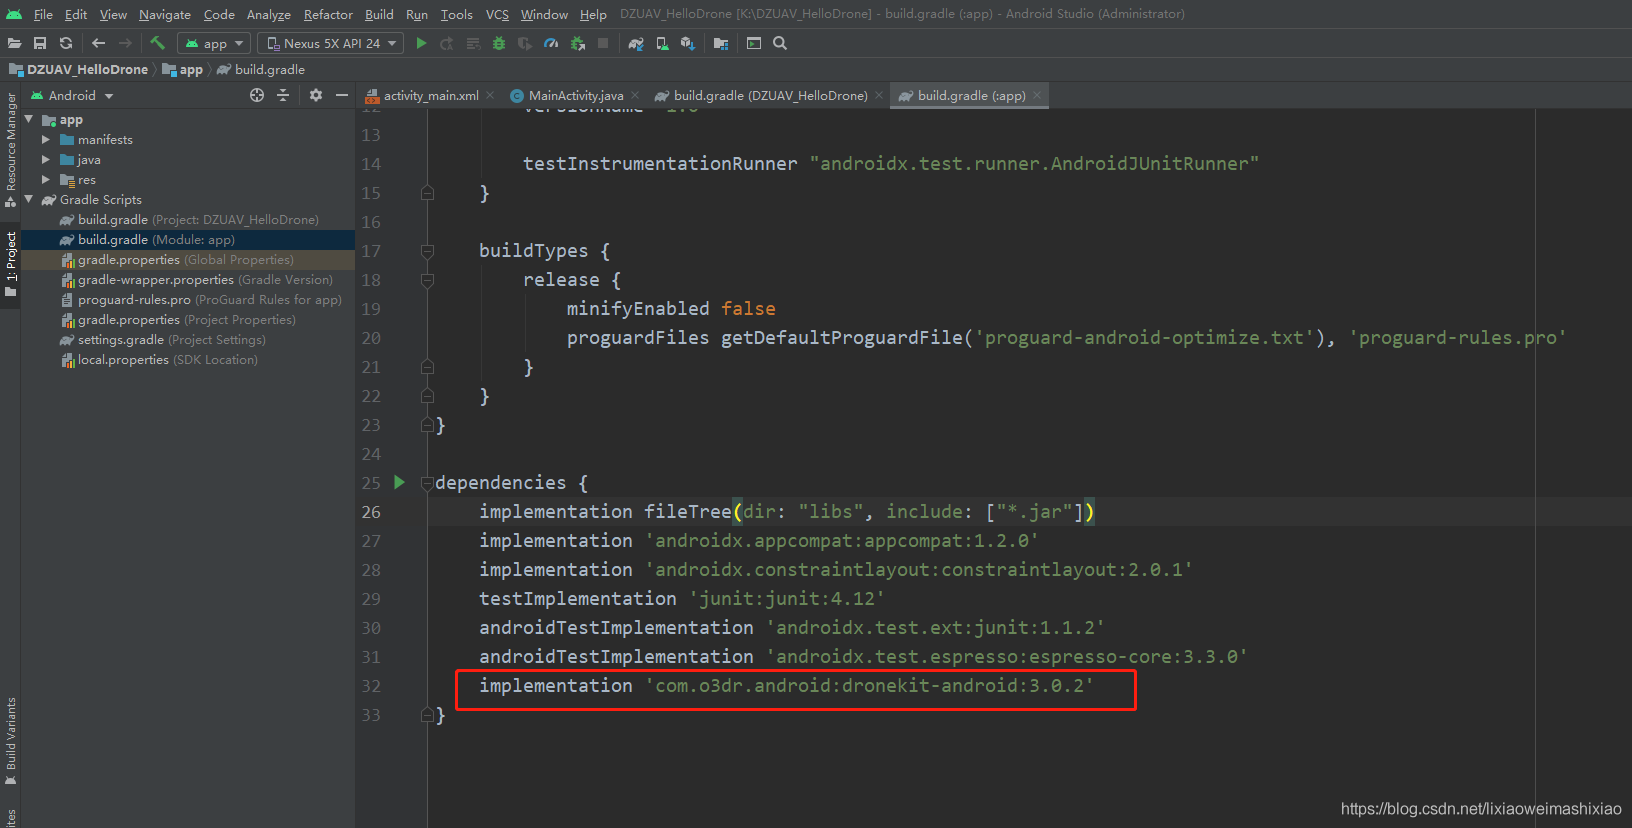Image resolution: width=1632 pixels, height=828 pixels.
Task: Navigate back with the left arrow
Action: pos(98,43)
